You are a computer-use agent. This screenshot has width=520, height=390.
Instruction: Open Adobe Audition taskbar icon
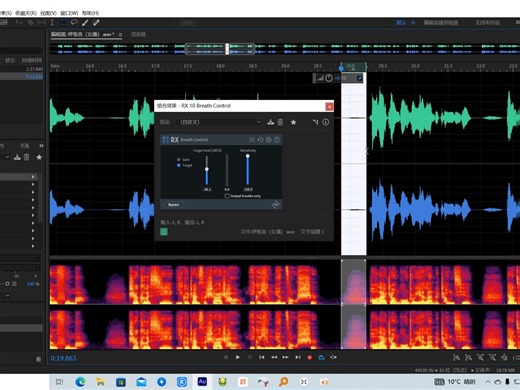202,382
